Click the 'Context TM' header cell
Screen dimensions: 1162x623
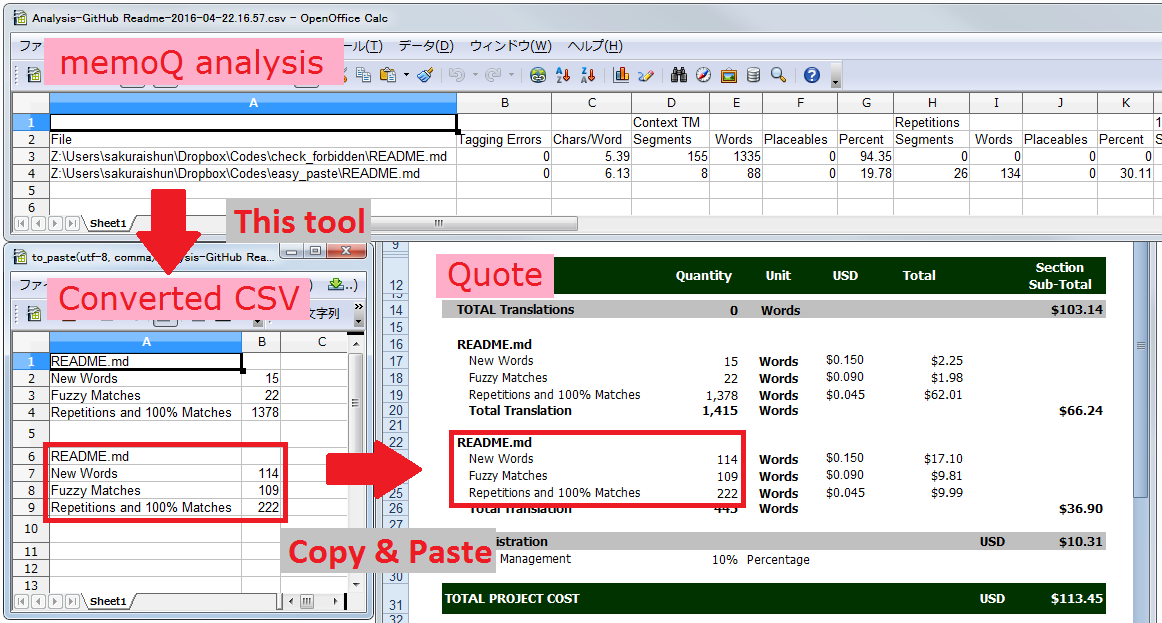[x=671, y=122]
